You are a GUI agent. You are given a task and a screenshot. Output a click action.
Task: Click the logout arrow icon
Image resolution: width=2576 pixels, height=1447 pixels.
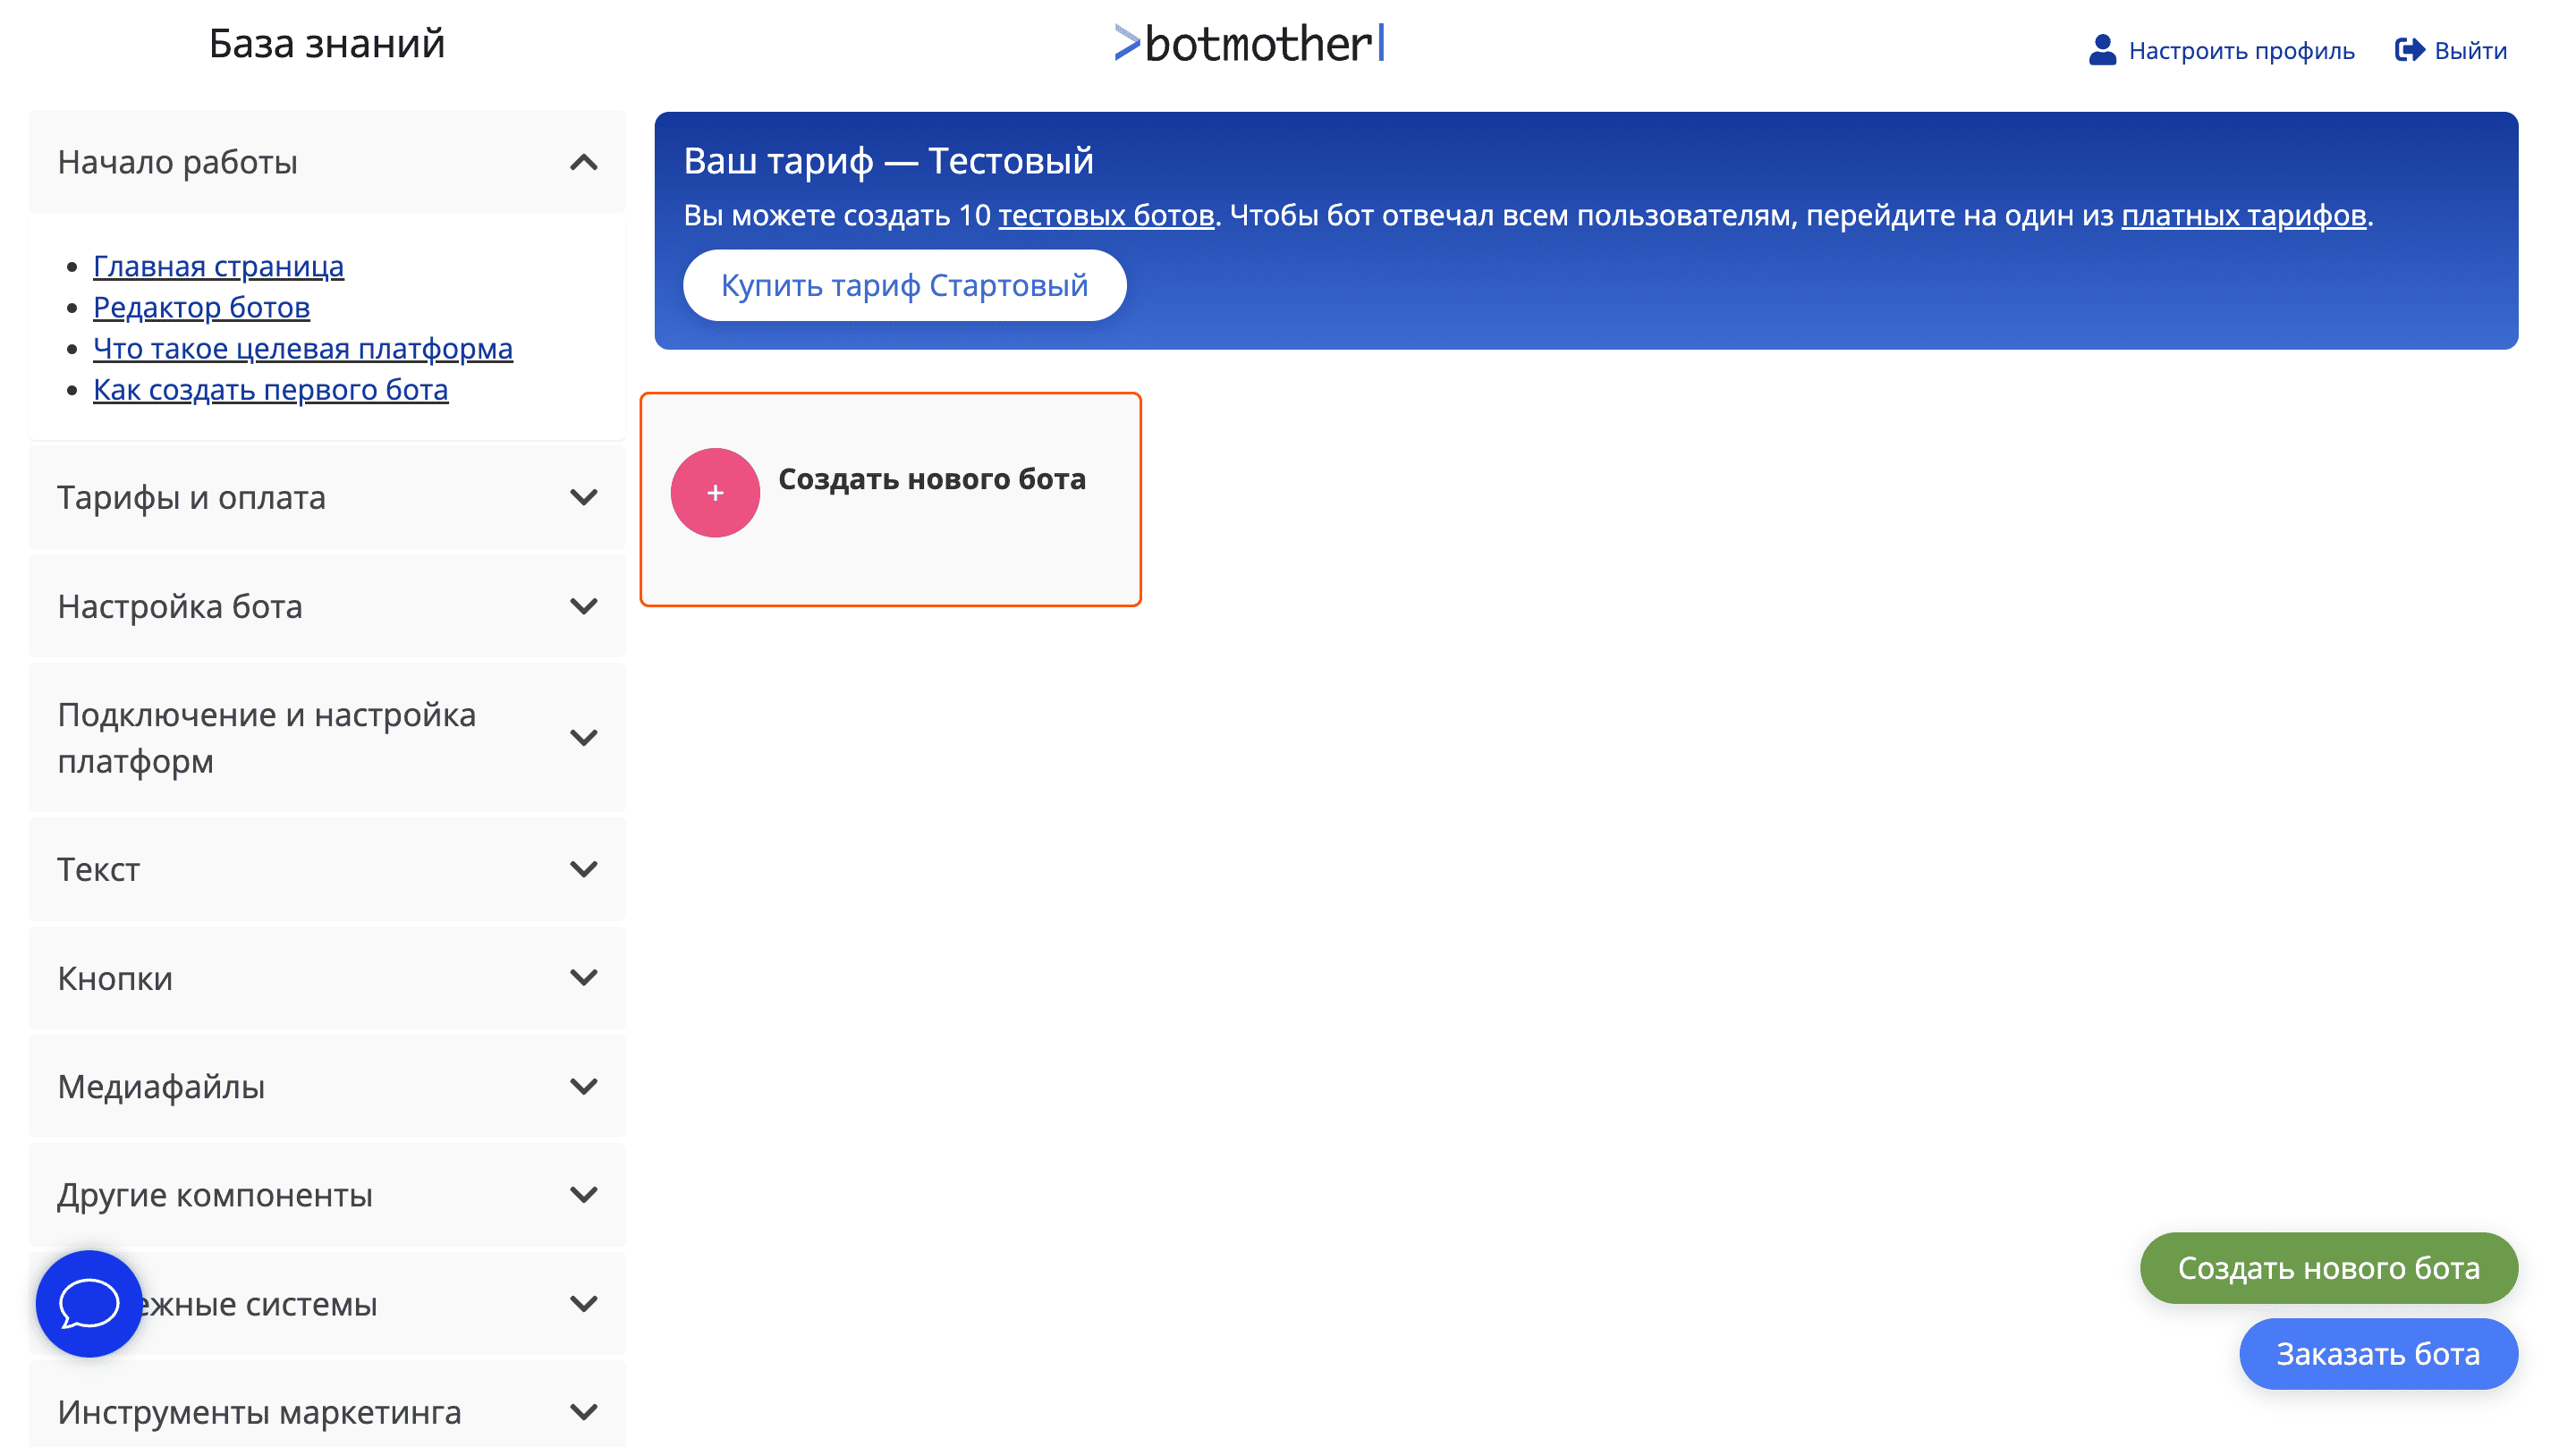(x=2409, y=50)
